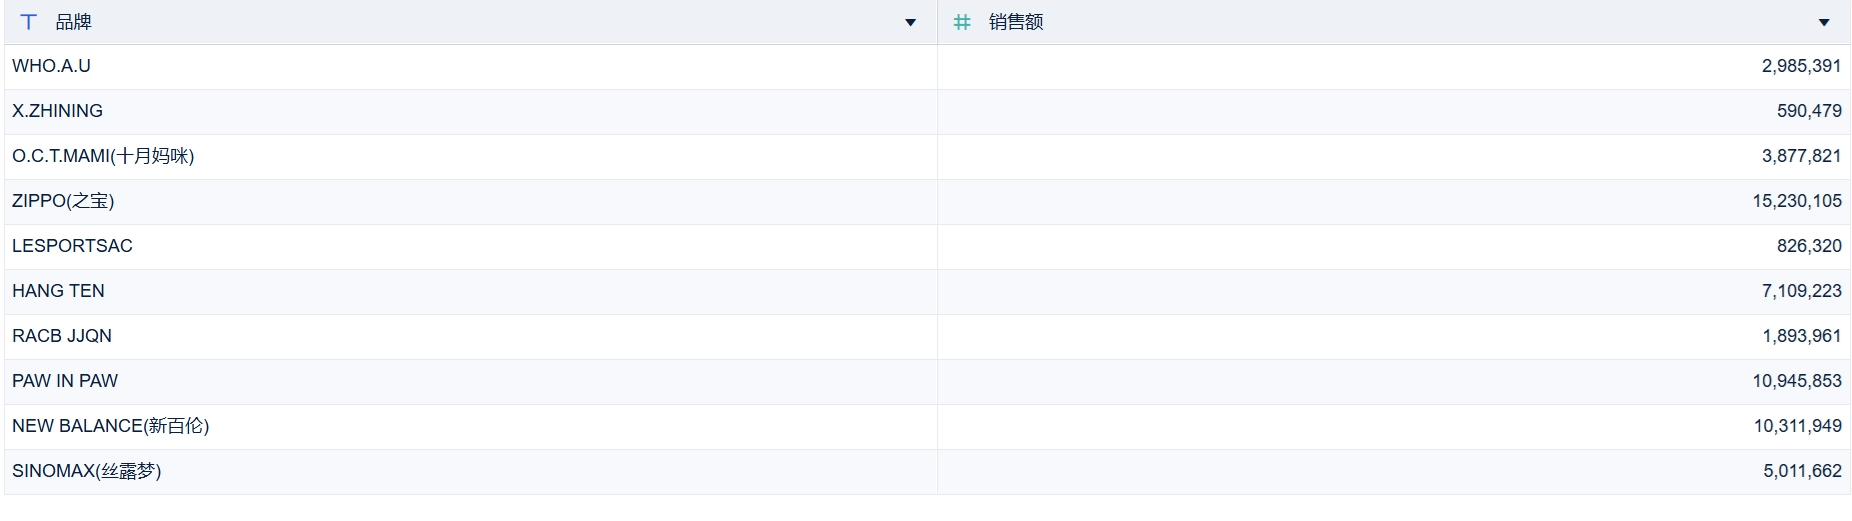Viewport: 1852px width, 521px height.
Task: Click the sales value 5,011,662
Action: point(1802,471)
